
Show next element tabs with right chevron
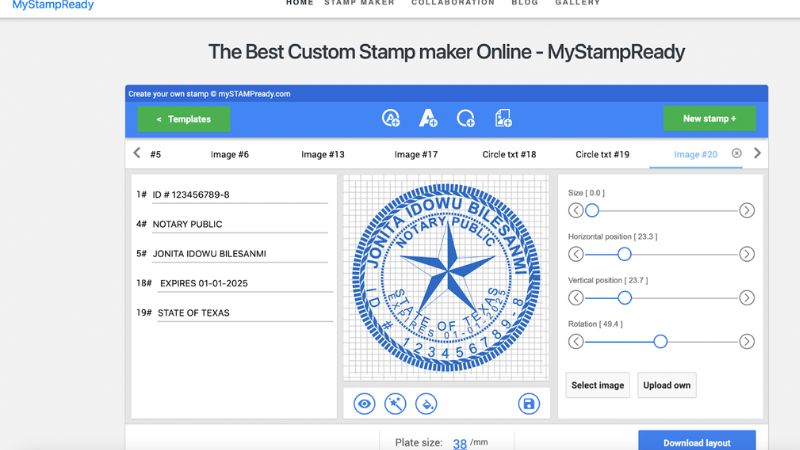[757, 153]
